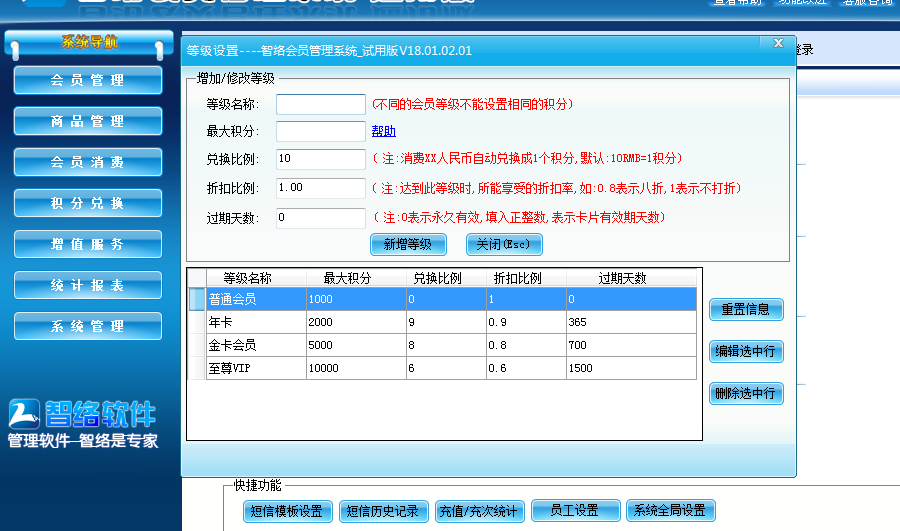Viewport: 900px width, 531px height.
Task: Click the 等级名称 input field
Action: click(321, 104)
